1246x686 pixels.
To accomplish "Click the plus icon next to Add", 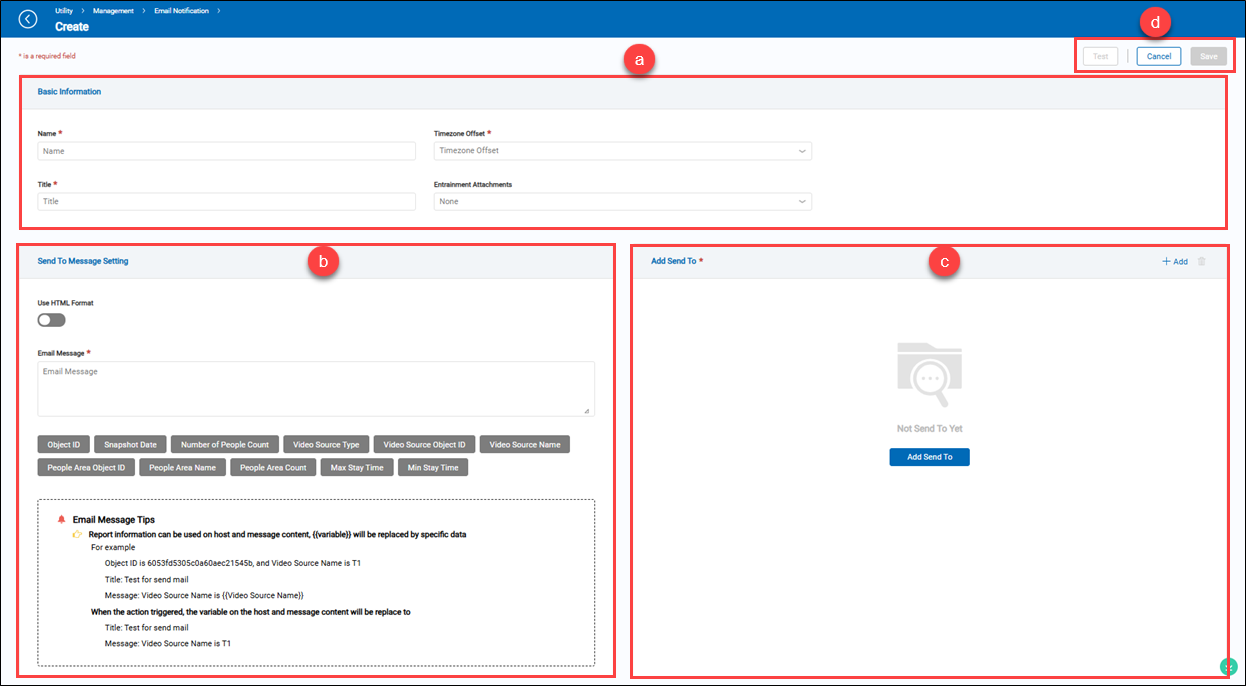I will (1166, 260).
